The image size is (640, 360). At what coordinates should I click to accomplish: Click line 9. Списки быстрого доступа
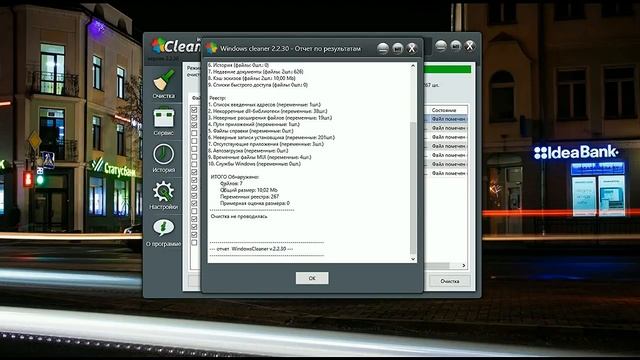(x=258, y=85)
